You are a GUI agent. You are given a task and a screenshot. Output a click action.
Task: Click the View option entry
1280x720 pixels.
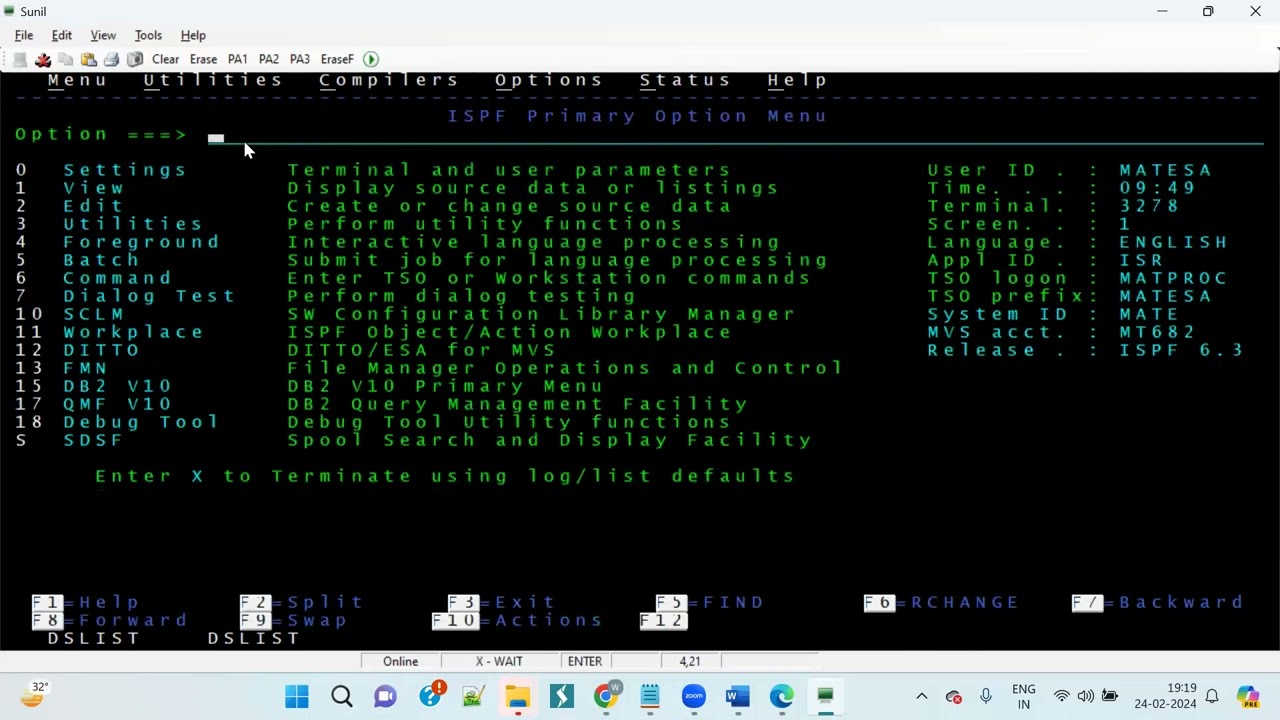[x=93, y=188]
